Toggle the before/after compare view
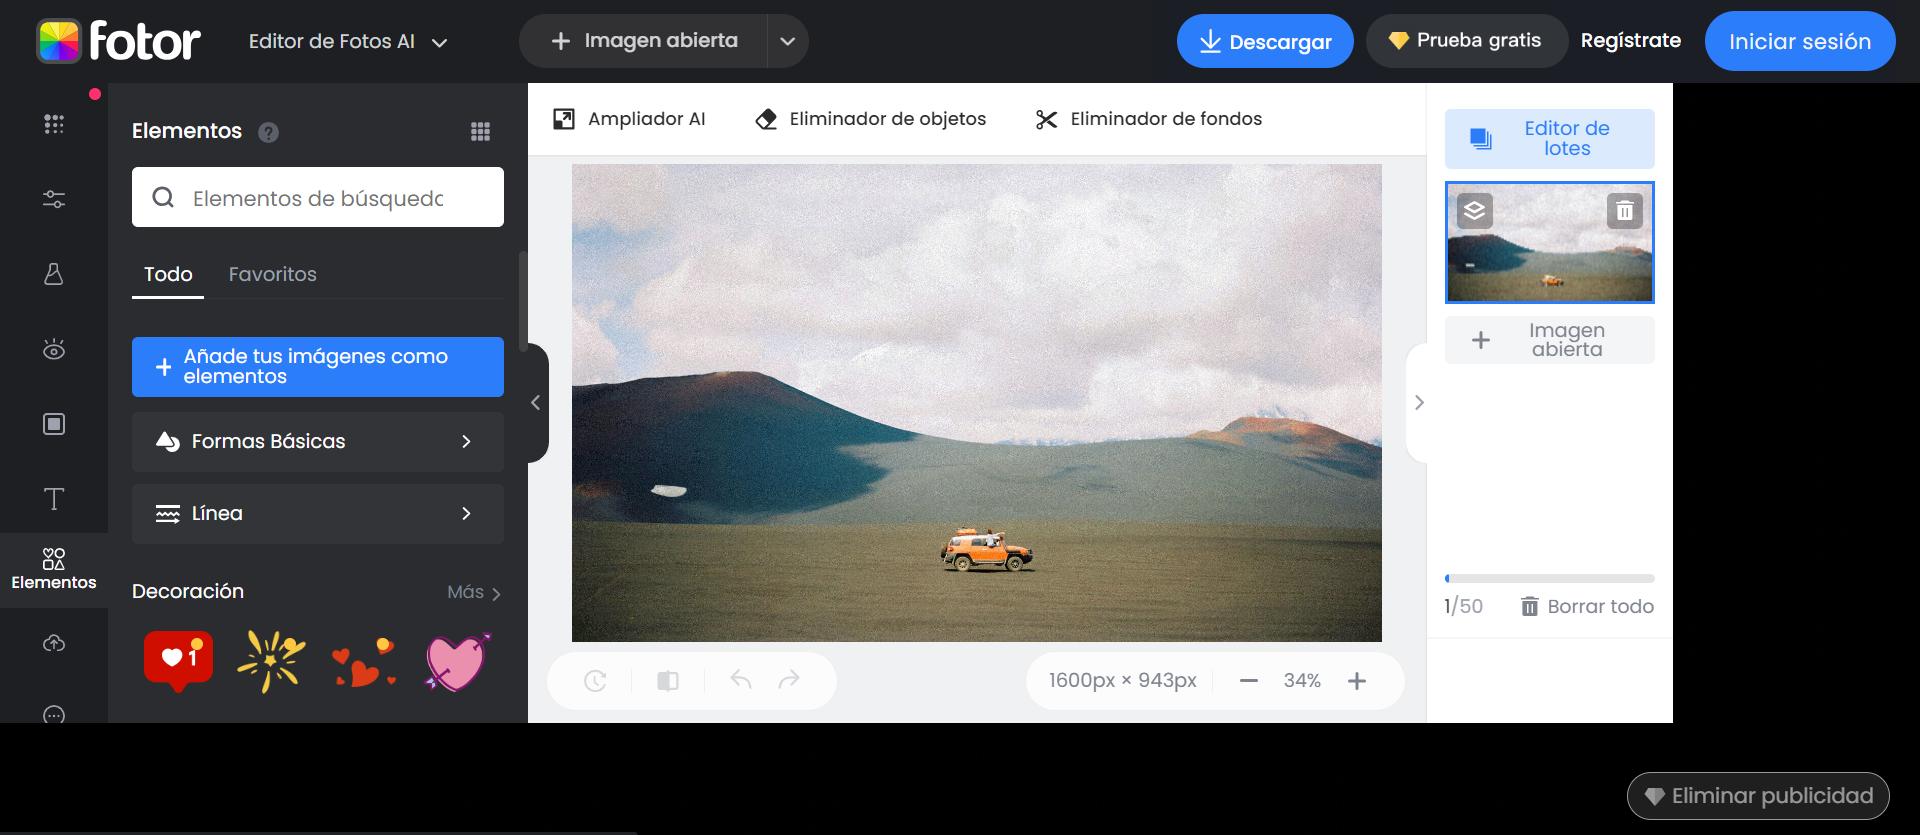1920x835 pixels. pyautogui.click(x=668, y=681)
